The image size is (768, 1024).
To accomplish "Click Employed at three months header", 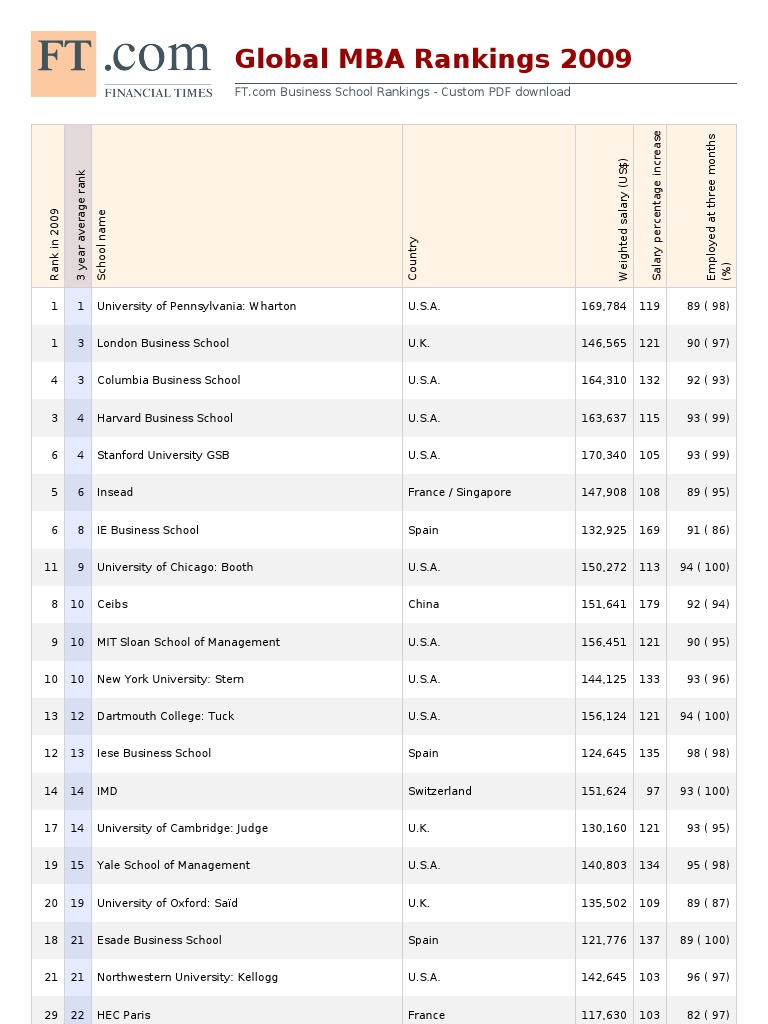I will 718,206.
